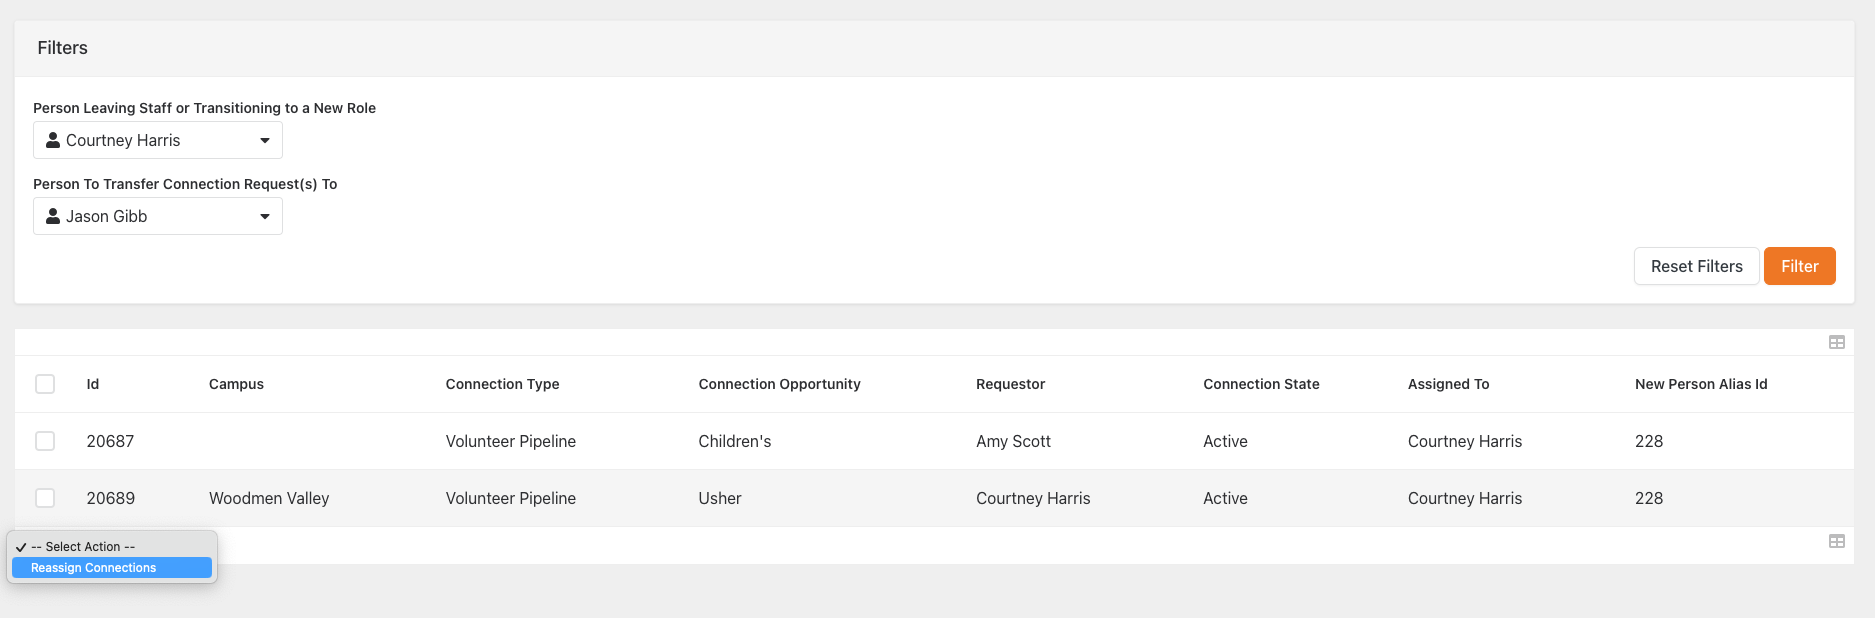This screenshot has width=1875, height=618.
Task: Check the row for Id 20687
Action: [45, 441]
